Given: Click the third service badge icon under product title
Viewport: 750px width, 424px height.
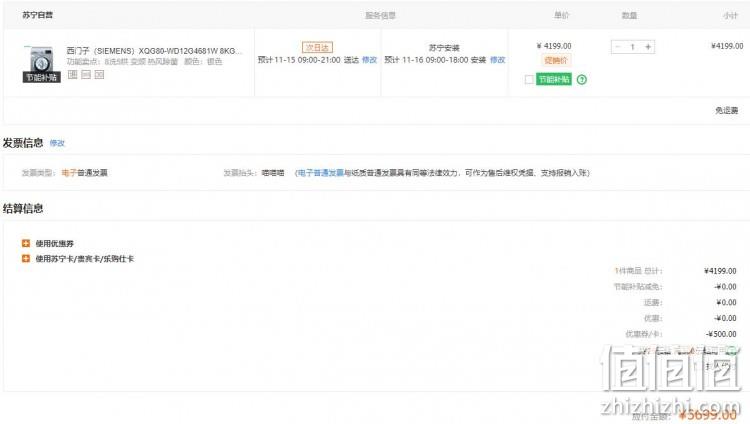Looking at the screenshot, I should [x=99, y=74].
